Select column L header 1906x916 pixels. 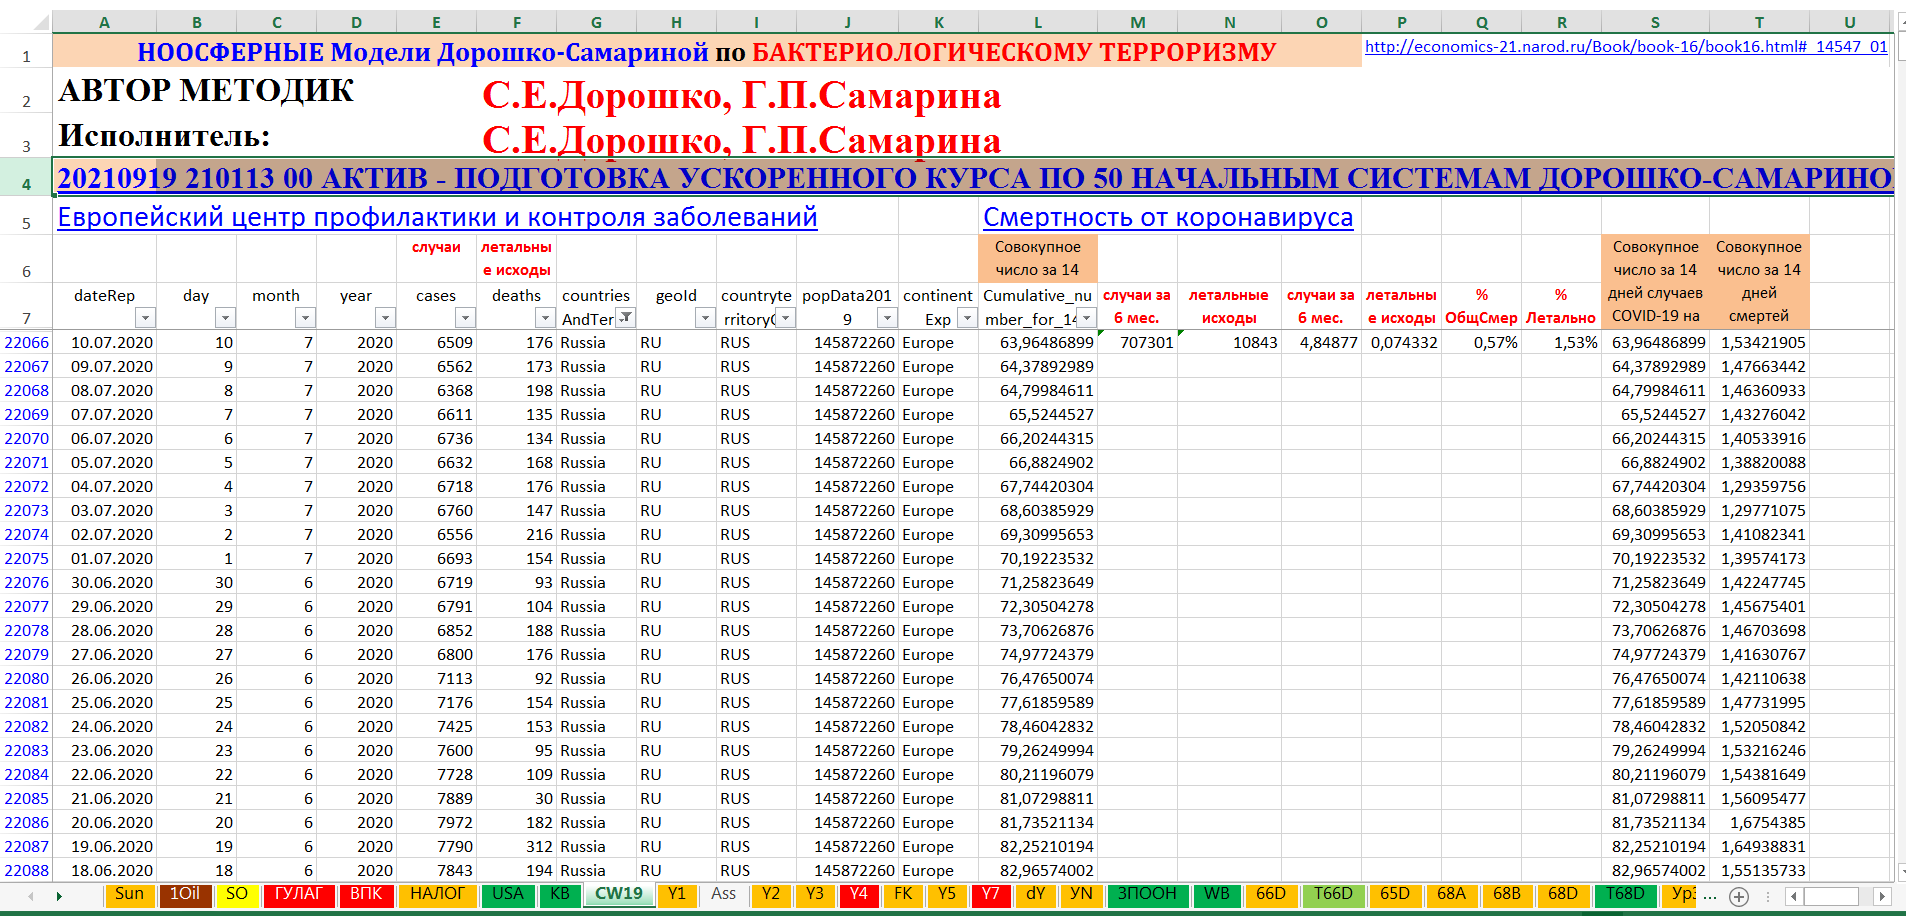click(x=1037, y=22)
